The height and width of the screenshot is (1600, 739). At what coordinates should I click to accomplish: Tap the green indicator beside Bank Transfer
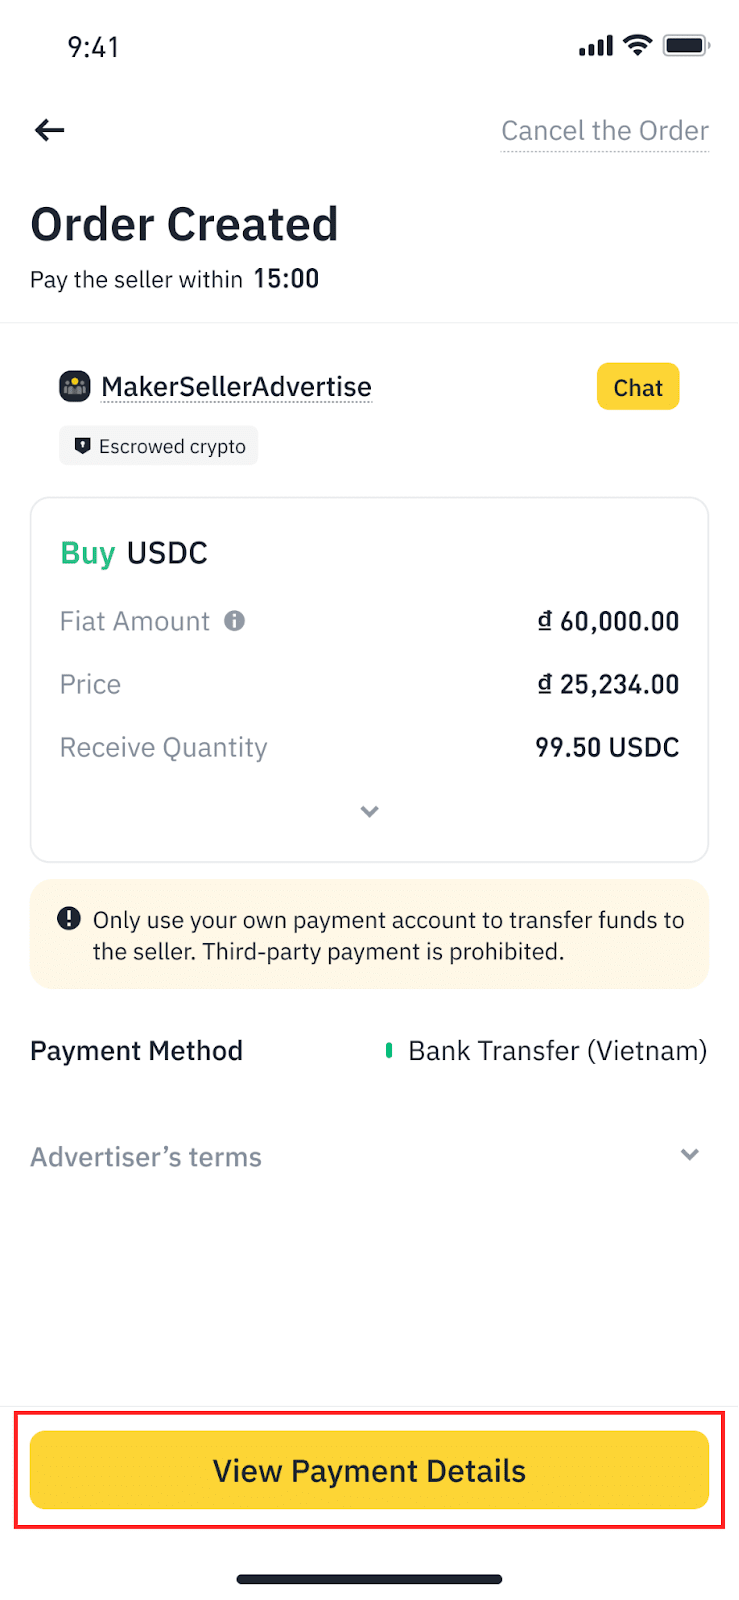388,1051
